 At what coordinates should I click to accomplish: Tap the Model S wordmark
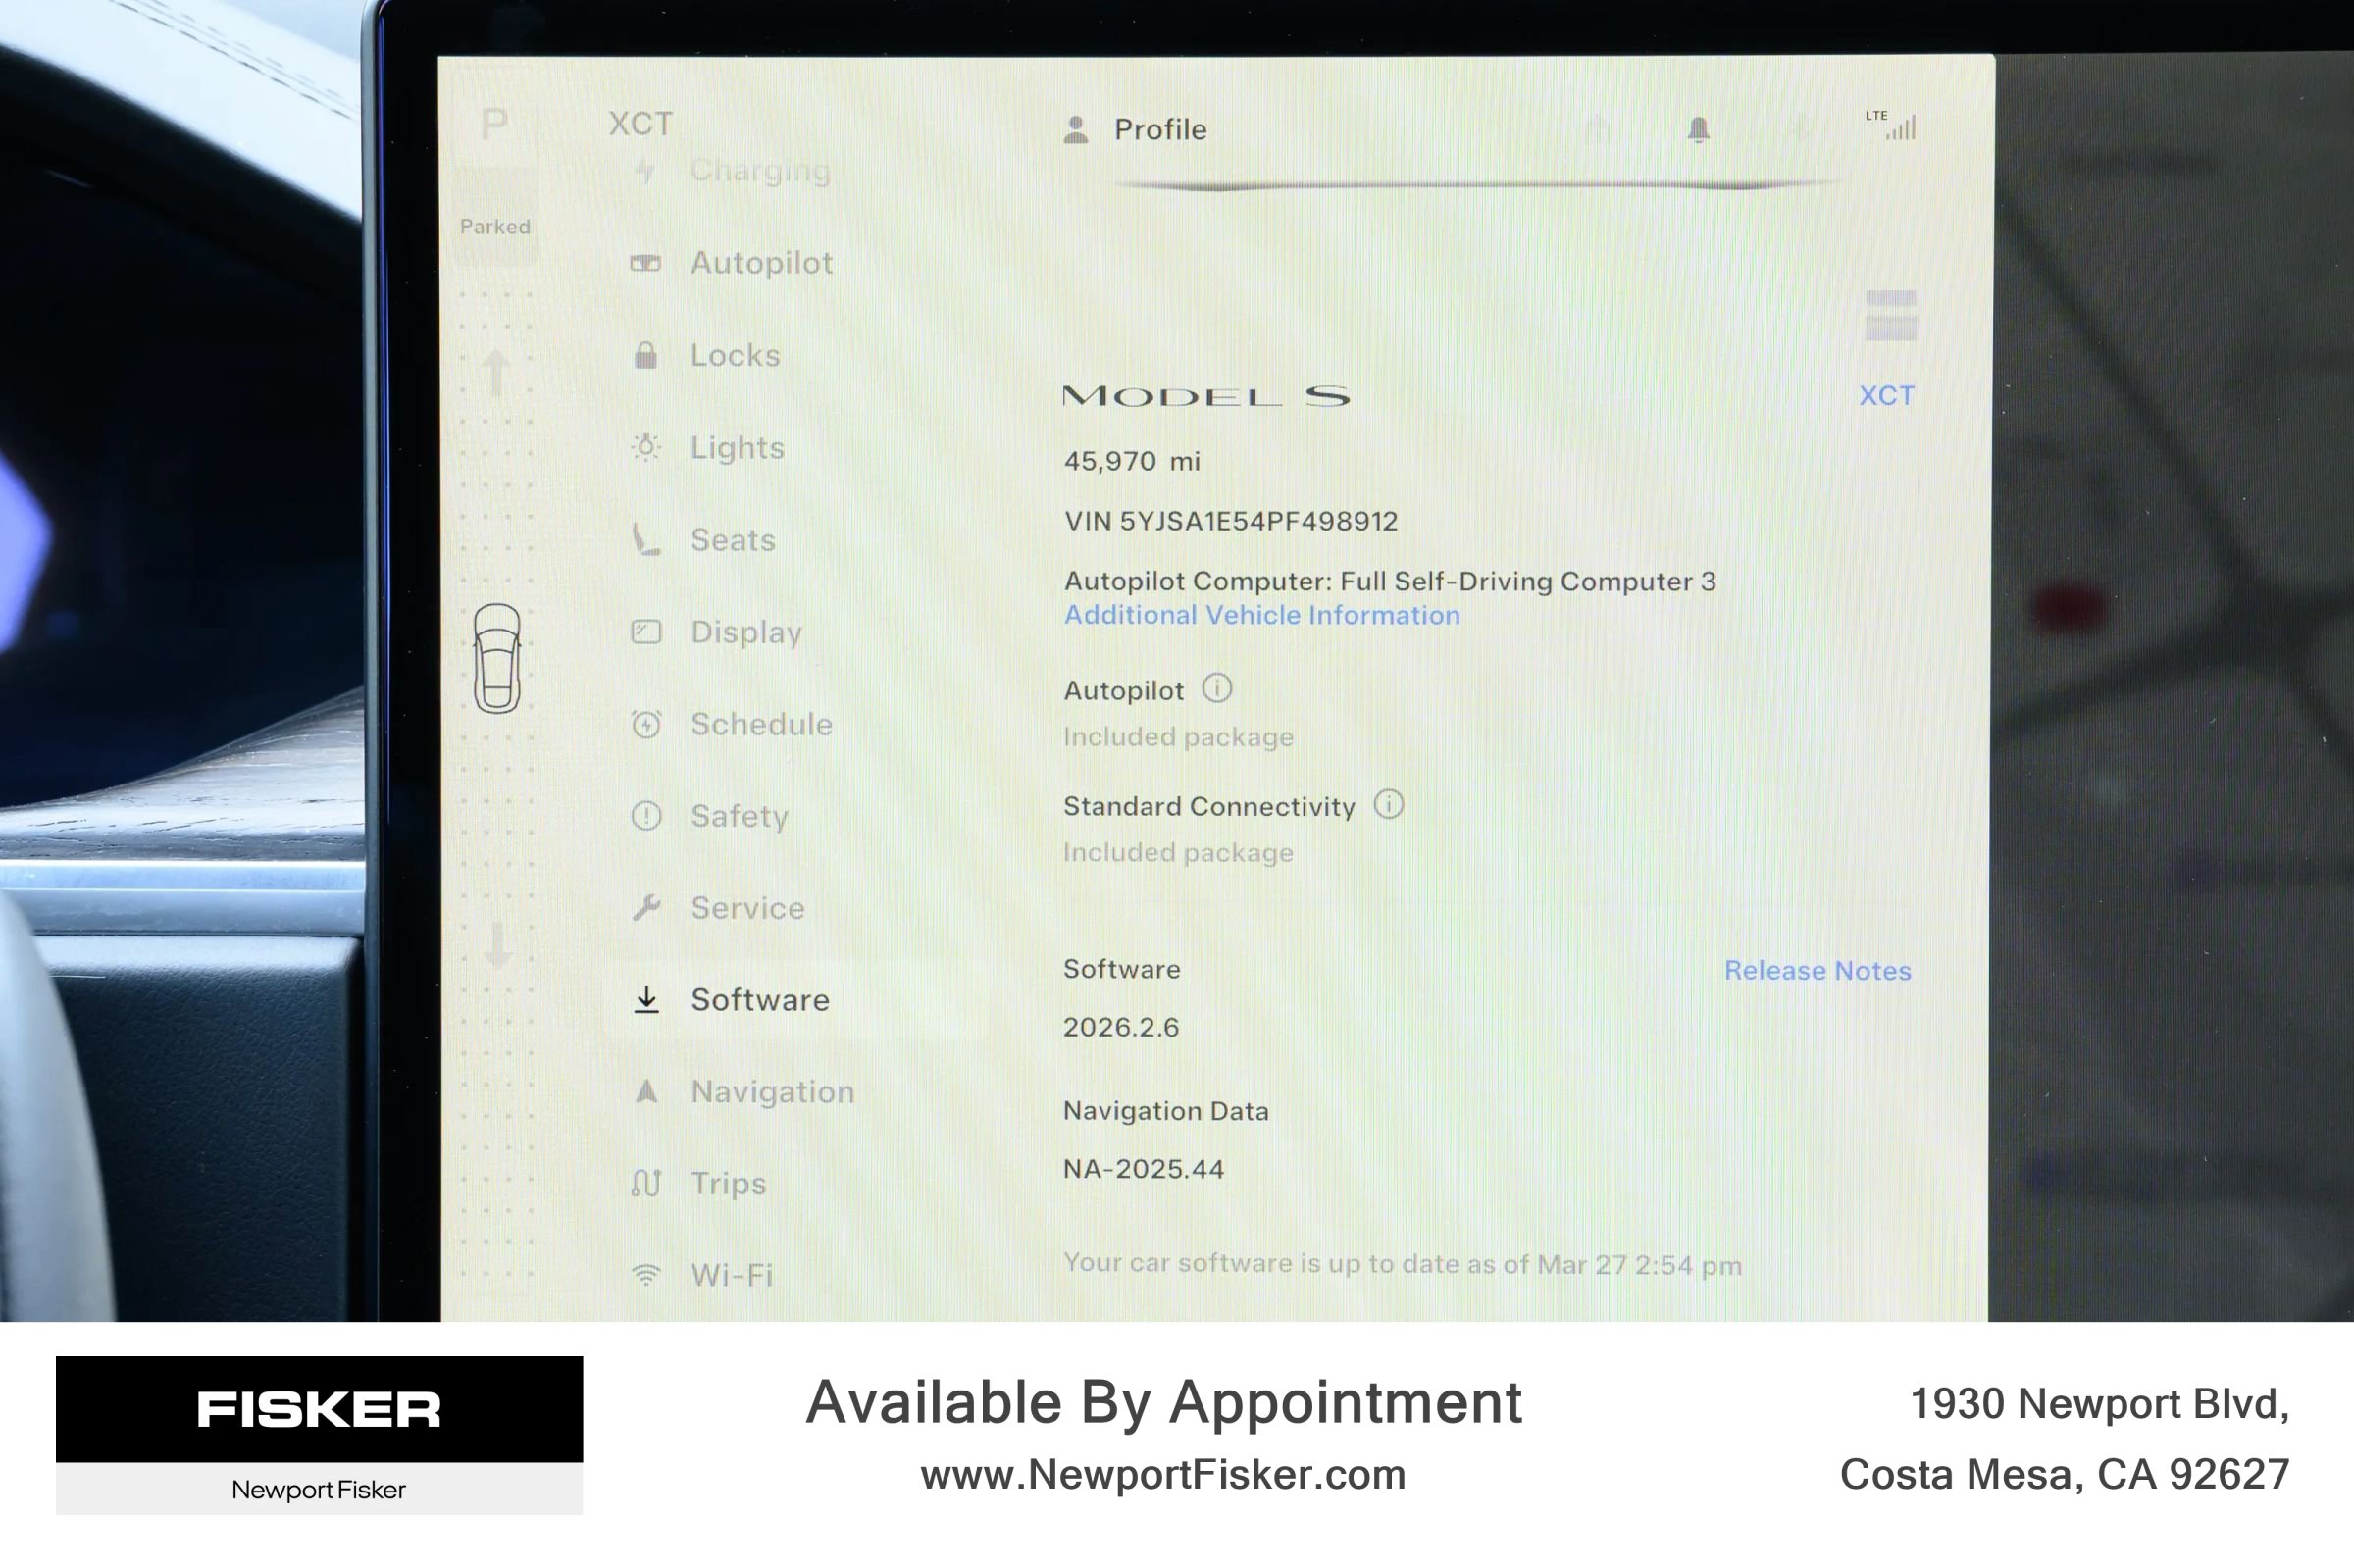[1206, 397]
